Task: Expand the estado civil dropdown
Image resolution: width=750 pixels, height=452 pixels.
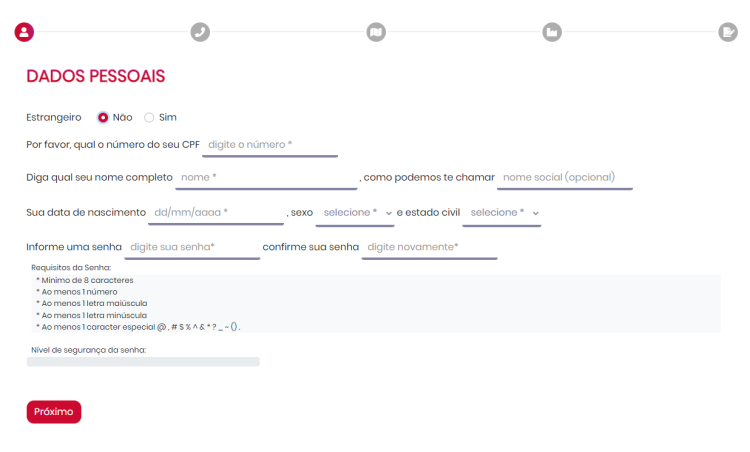Action: click(x=504, y=213)
